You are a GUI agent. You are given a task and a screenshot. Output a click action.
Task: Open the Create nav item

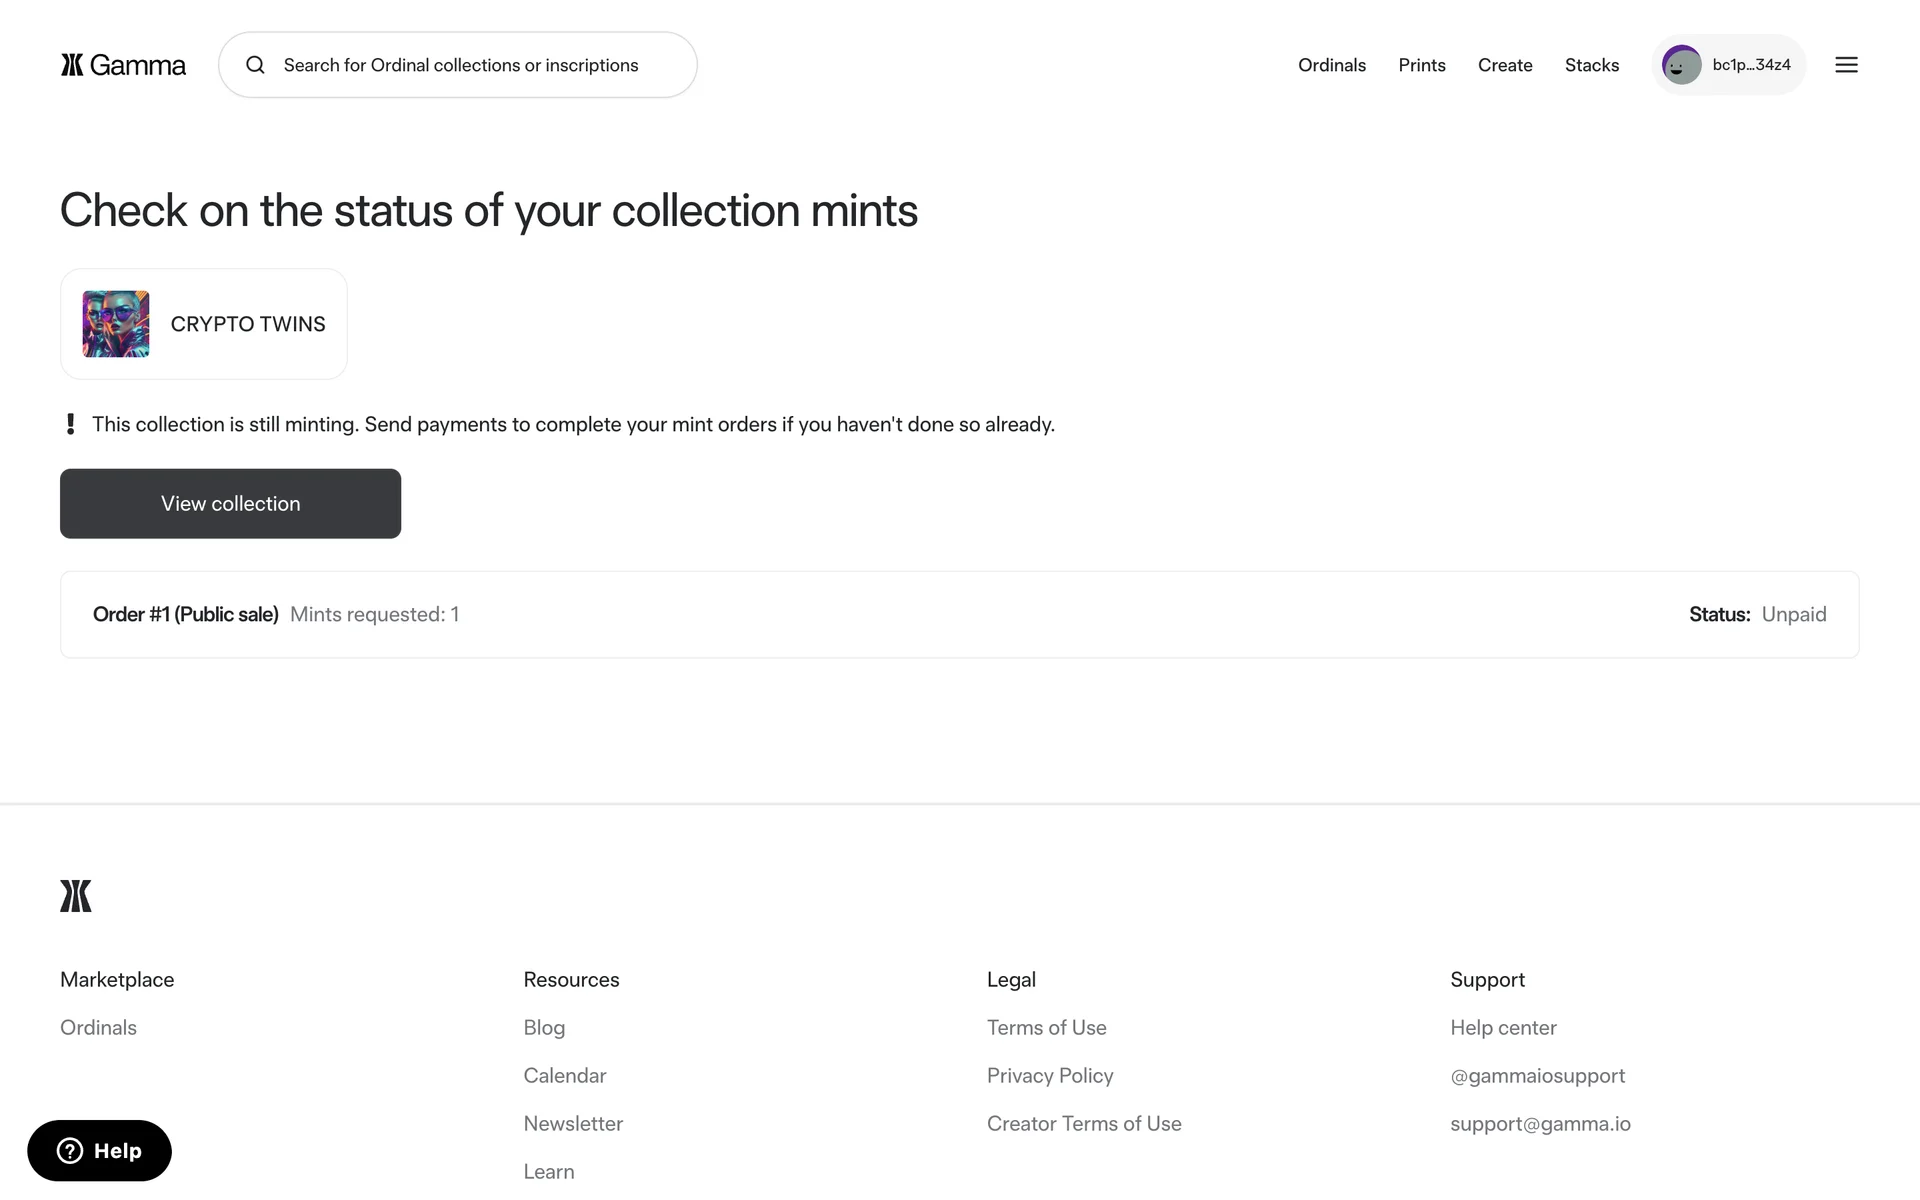click(x=1504, y=65)
